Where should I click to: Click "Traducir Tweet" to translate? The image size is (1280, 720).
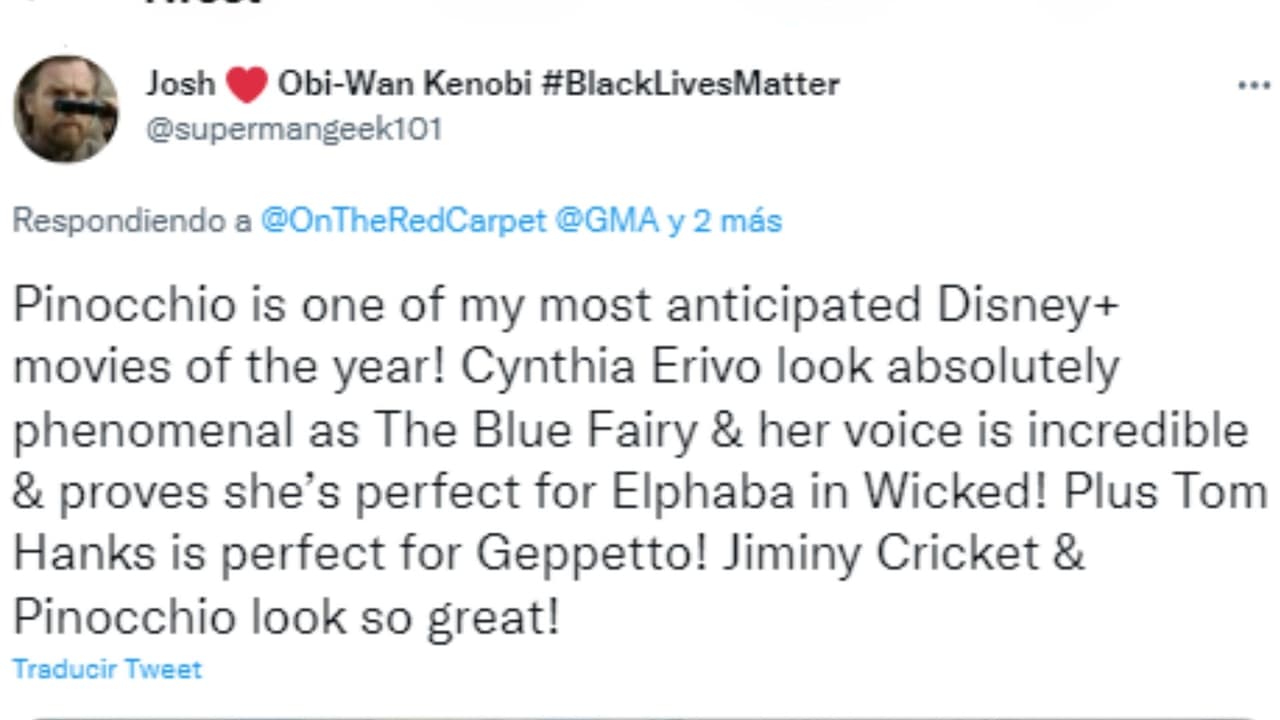tap(107, 669)
